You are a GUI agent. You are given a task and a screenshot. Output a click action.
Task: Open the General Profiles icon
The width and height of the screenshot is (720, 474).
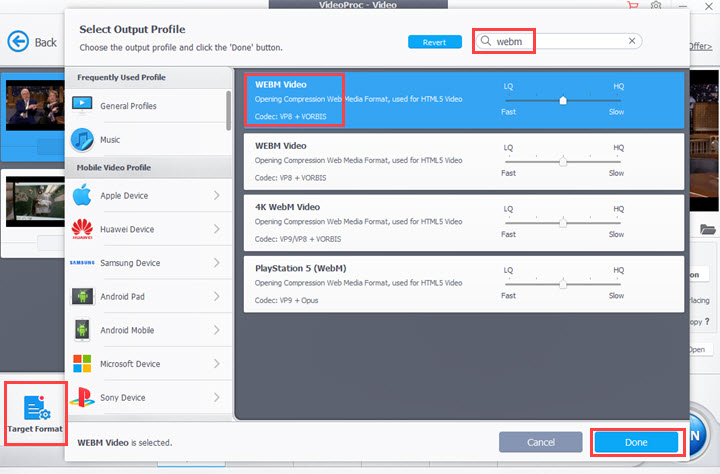[x=82, y=105]
